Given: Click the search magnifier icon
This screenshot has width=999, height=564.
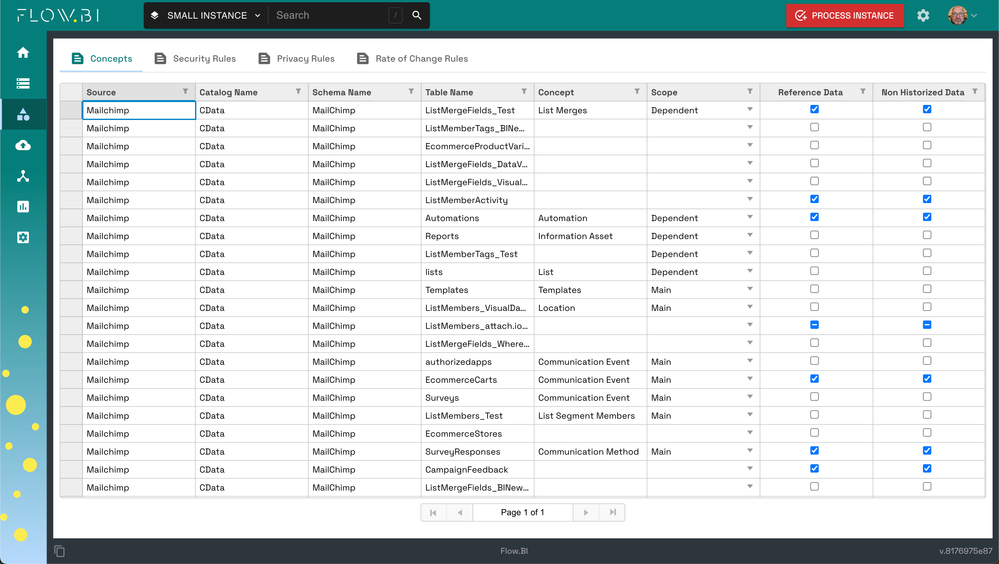Looking at the screenshot, I should [x=417, y=15].
